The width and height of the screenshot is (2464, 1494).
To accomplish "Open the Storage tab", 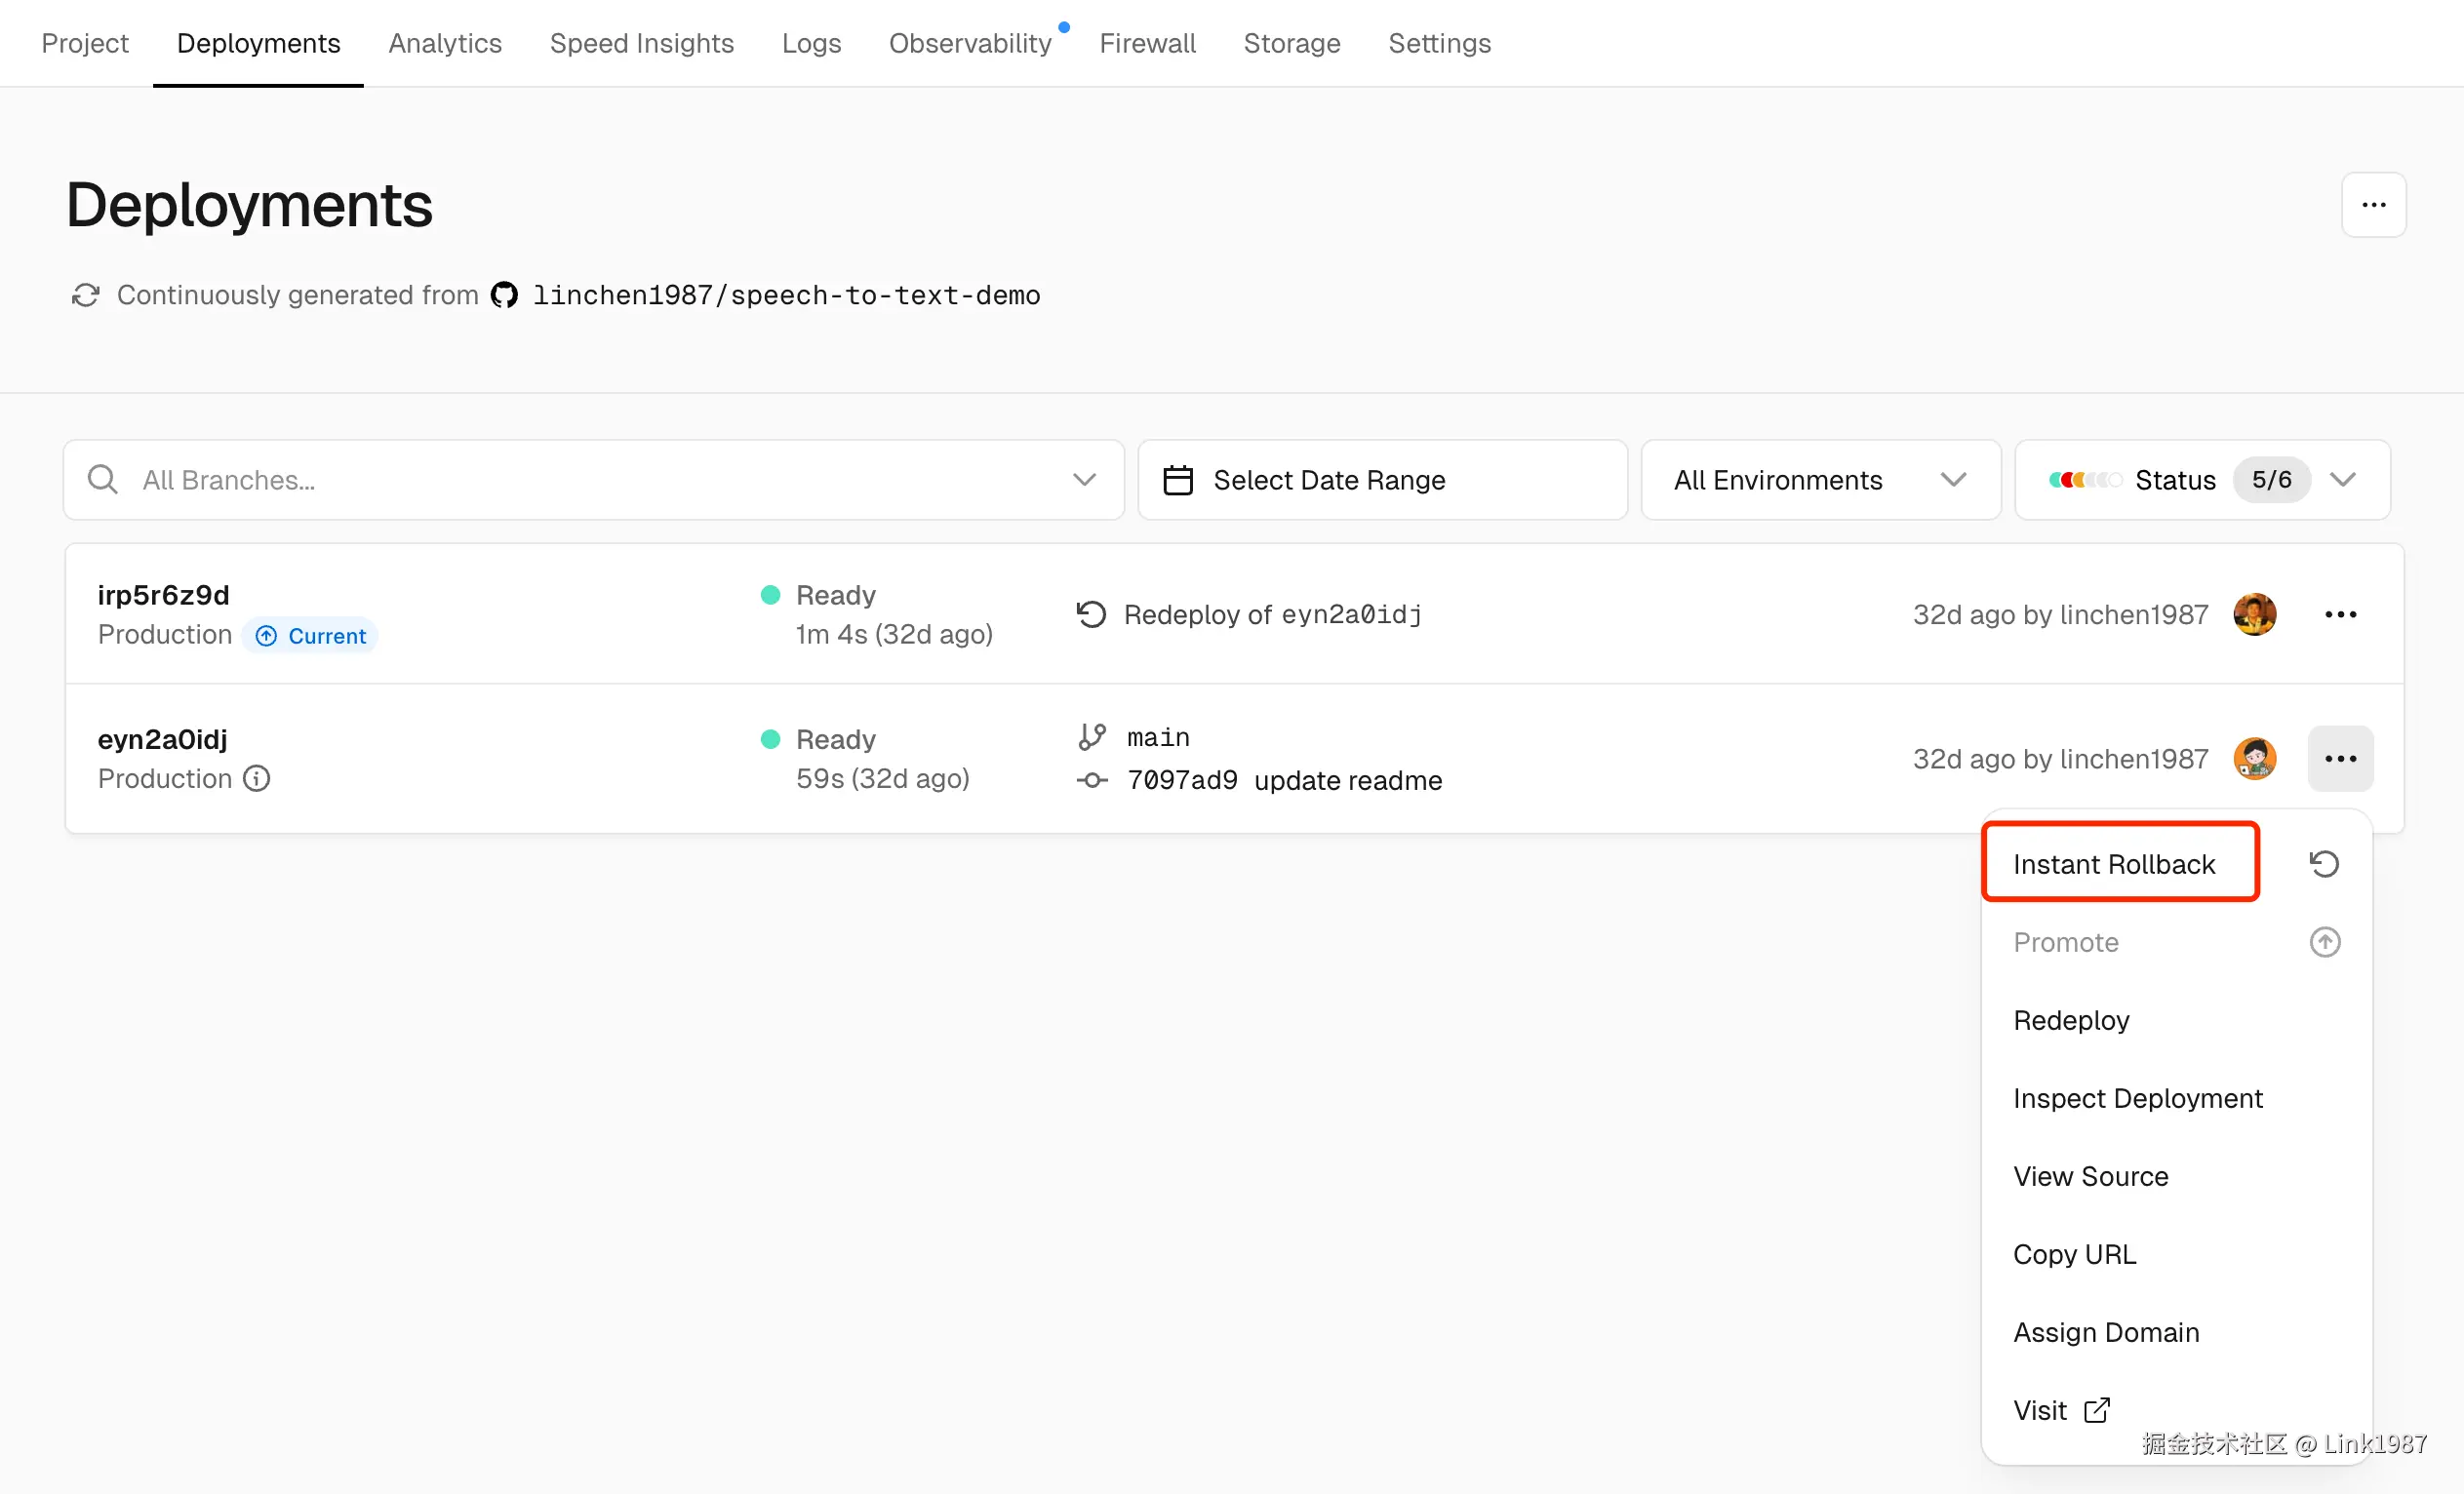I will pos(1292,43).
